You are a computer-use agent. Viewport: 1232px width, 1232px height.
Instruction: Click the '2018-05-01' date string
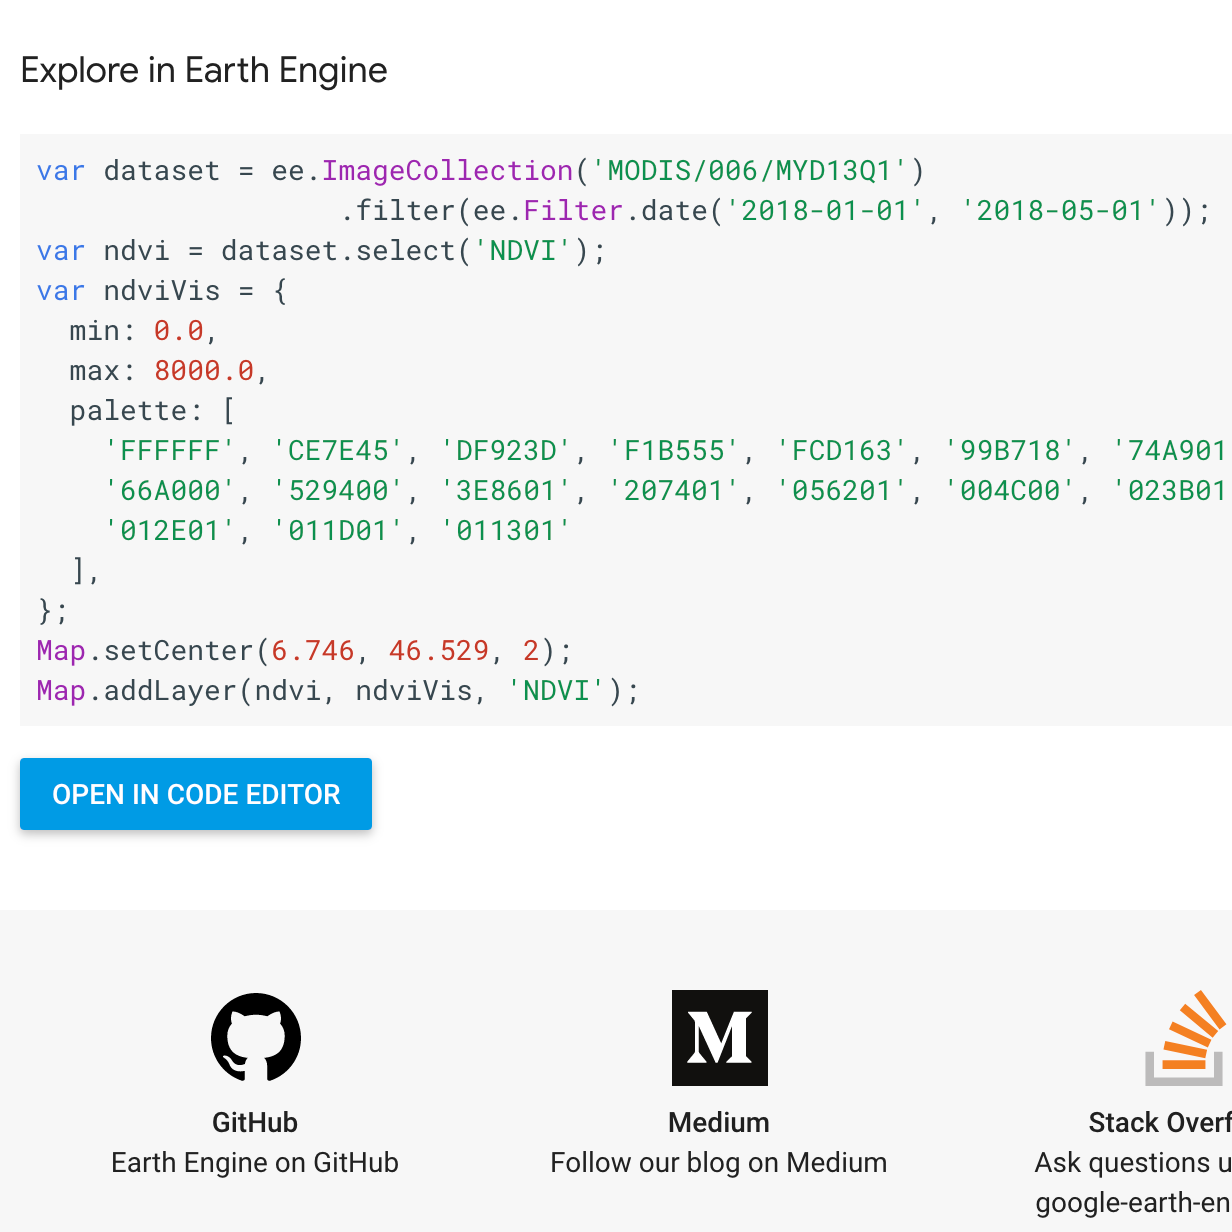1060,211
